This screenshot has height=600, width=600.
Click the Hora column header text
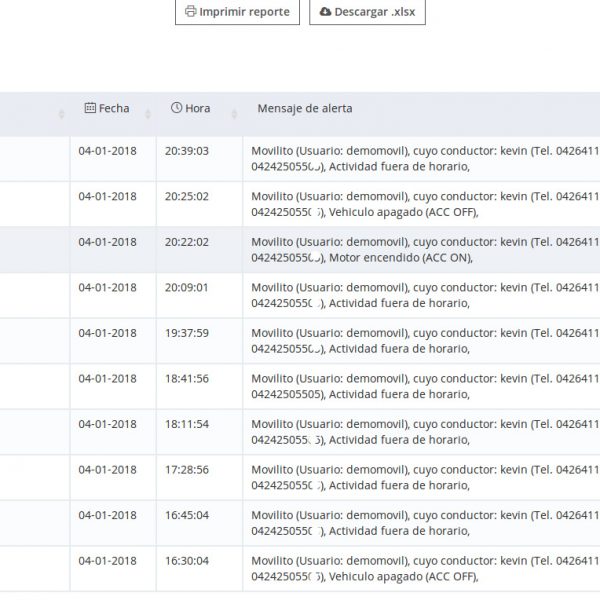197,108
